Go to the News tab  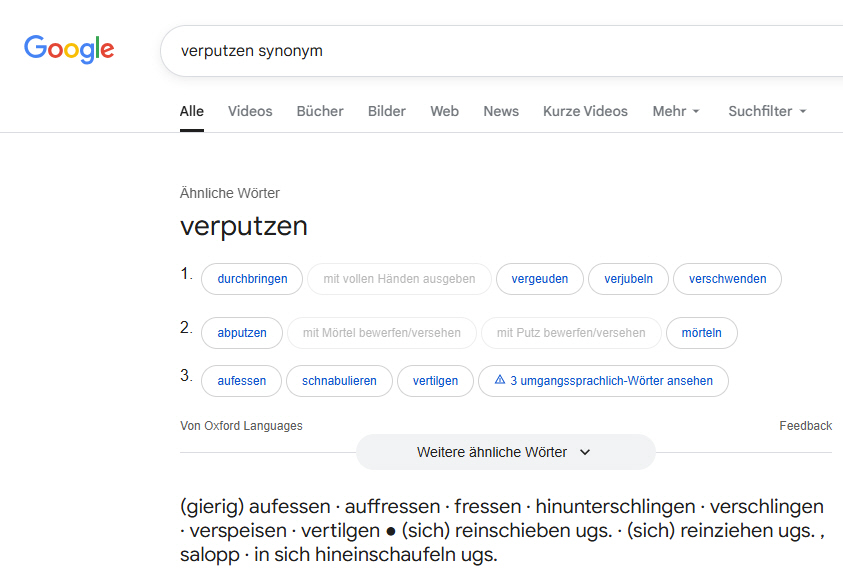click(501, 111)
